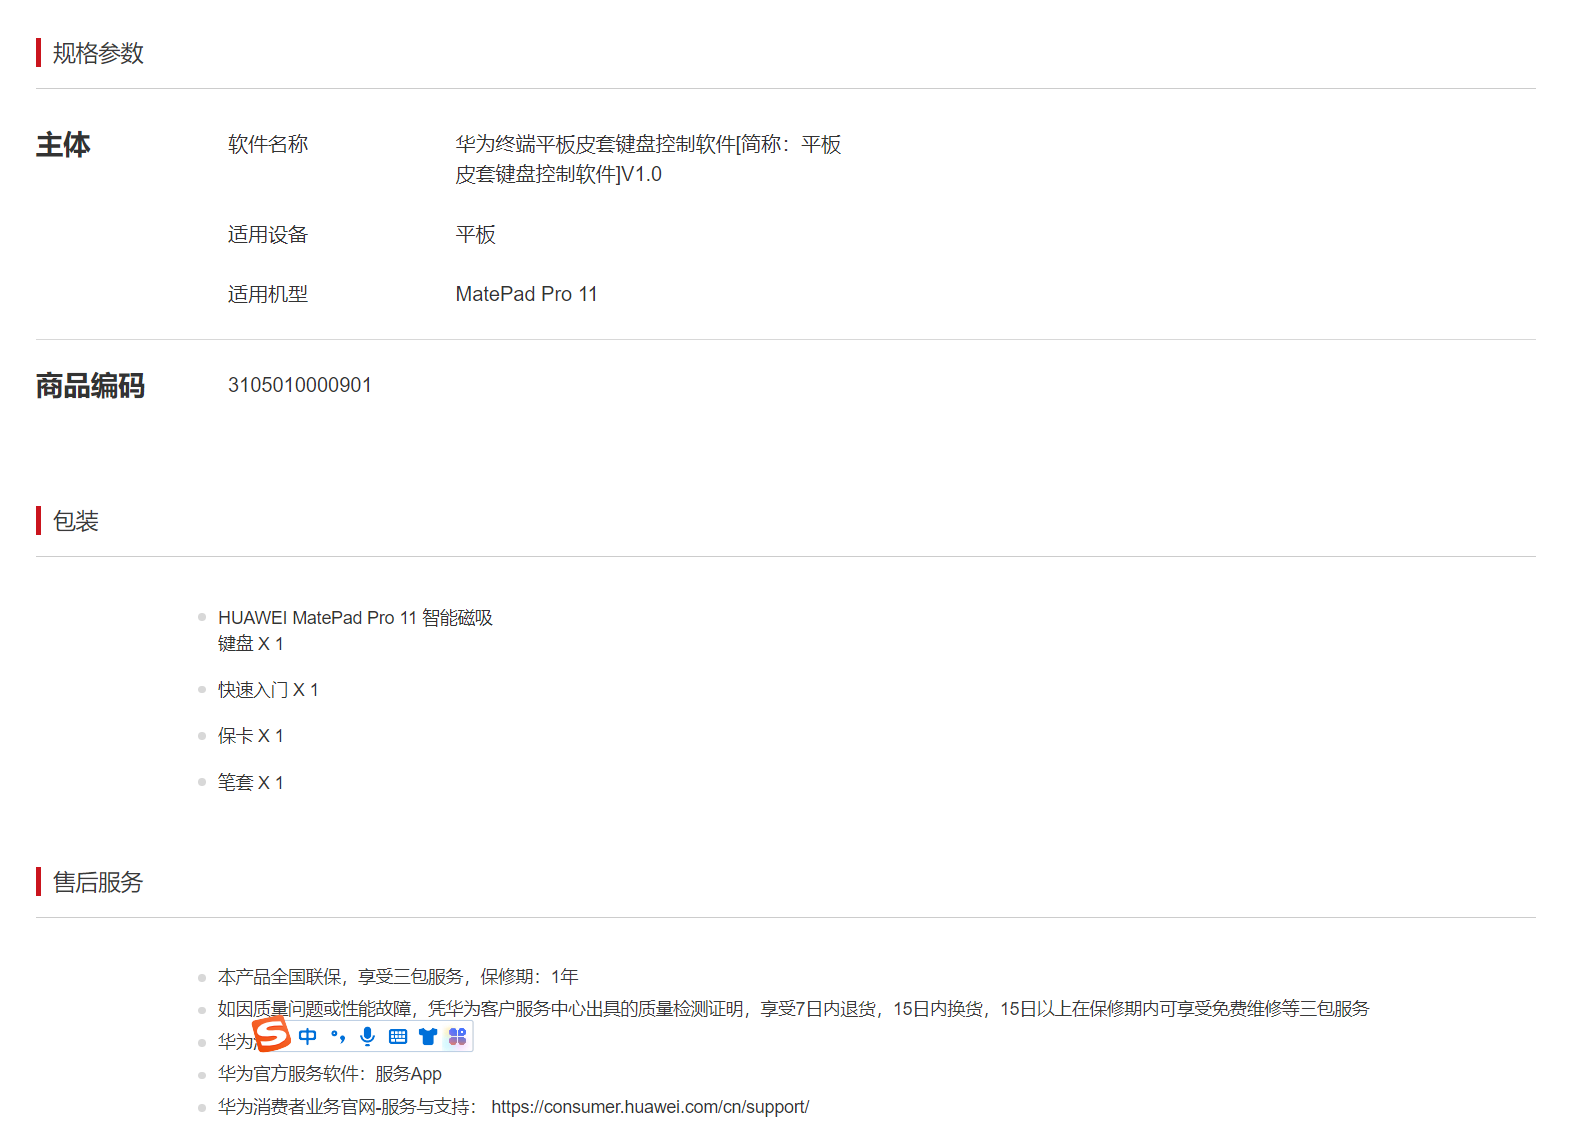Click the Sogou input method S logo
The image size is (1596, 1139).
click(x=271, y=1034)
